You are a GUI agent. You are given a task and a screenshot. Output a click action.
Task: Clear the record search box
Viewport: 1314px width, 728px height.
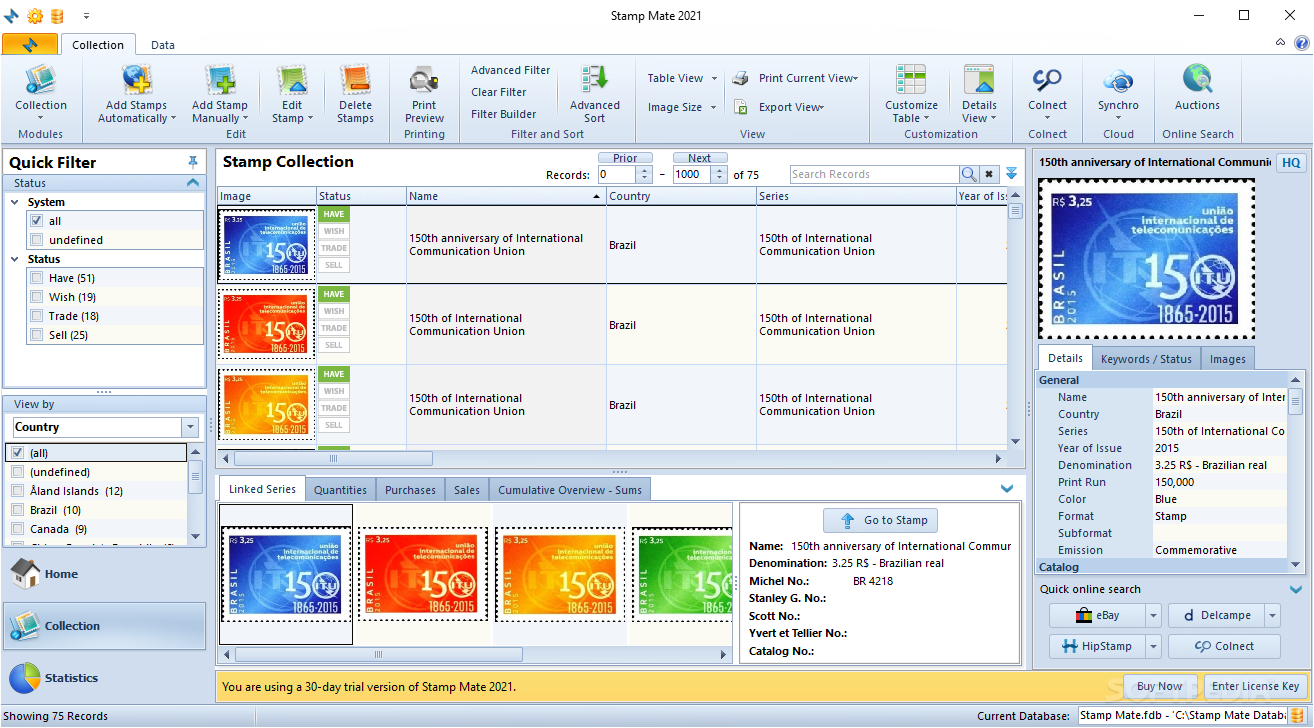pos(988,174)
